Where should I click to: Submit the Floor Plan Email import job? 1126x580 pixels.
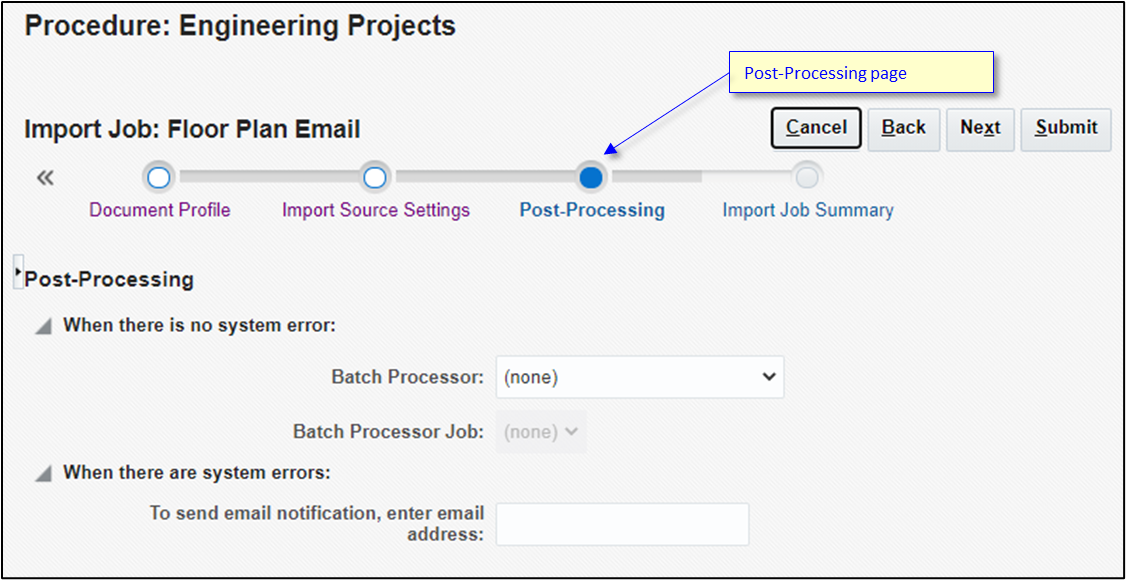point(1065,128)
